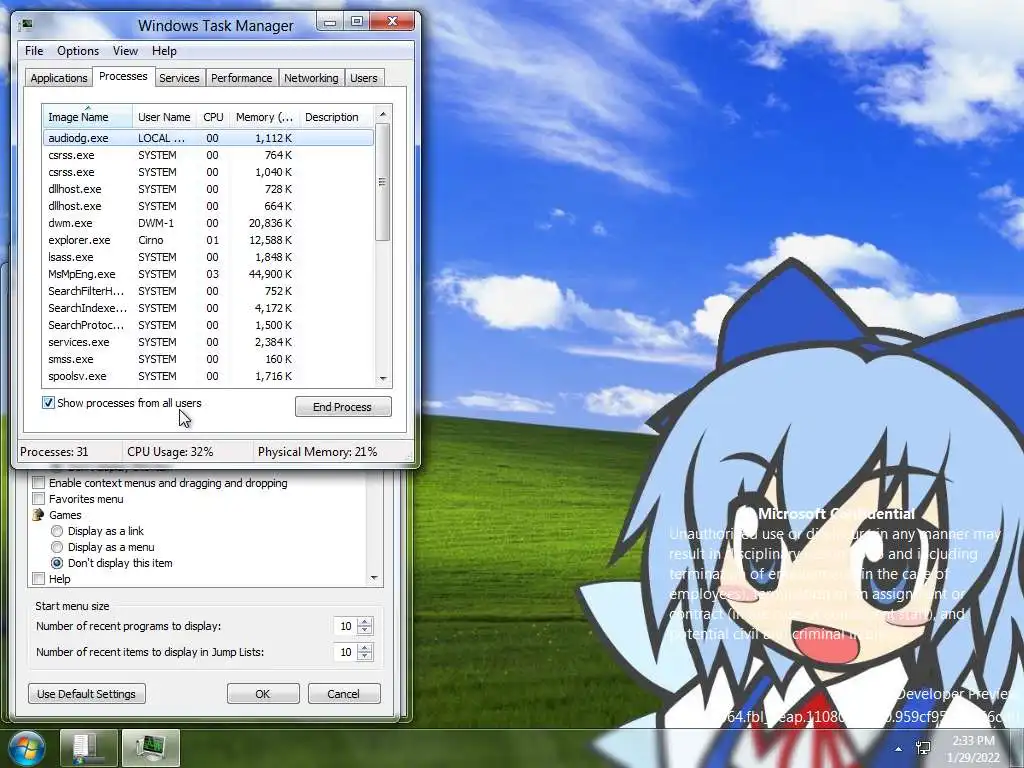Click the Games item icon
The width and height of the screenshot is (1024, 768).
(x=39, y=515)
